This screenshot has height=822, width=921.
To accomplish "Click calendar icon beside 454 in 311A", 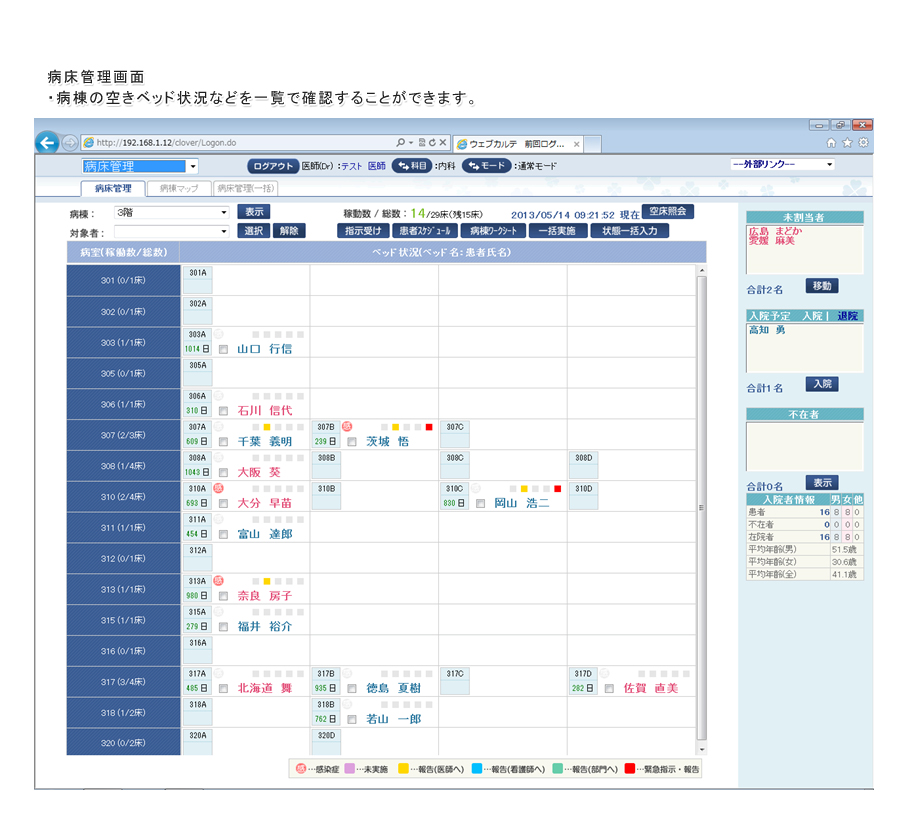I will click(x=204, y=534).
